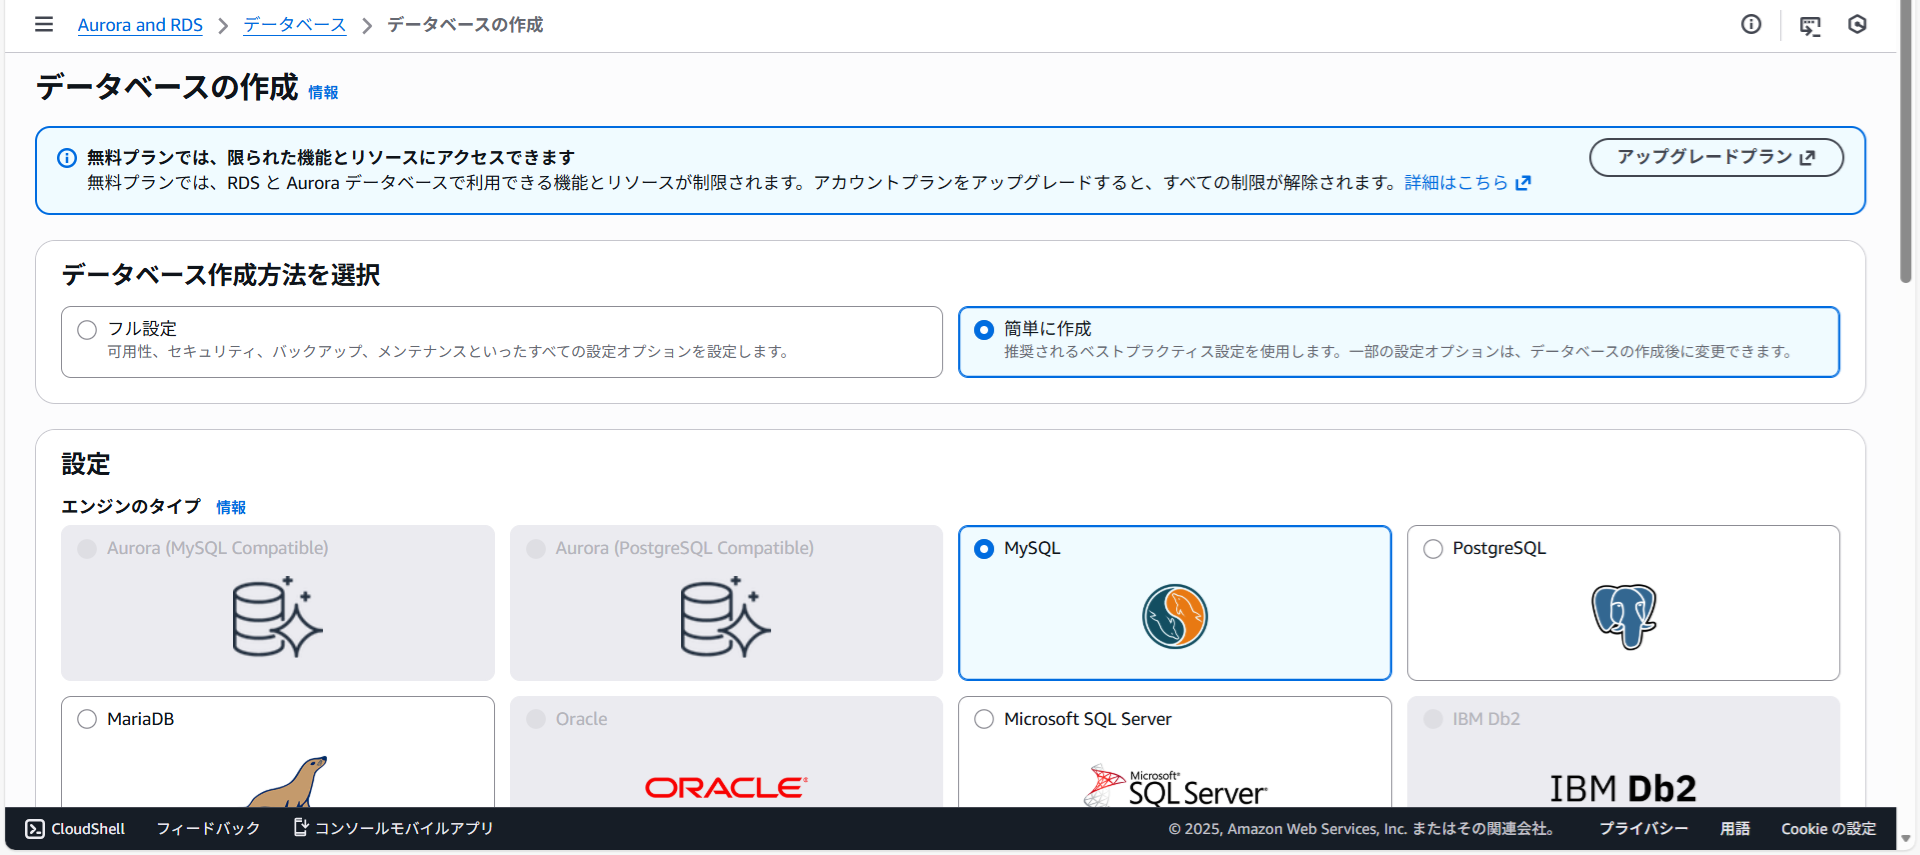
Task: Click the MySQL dolphin logo
Action: 1174,617
